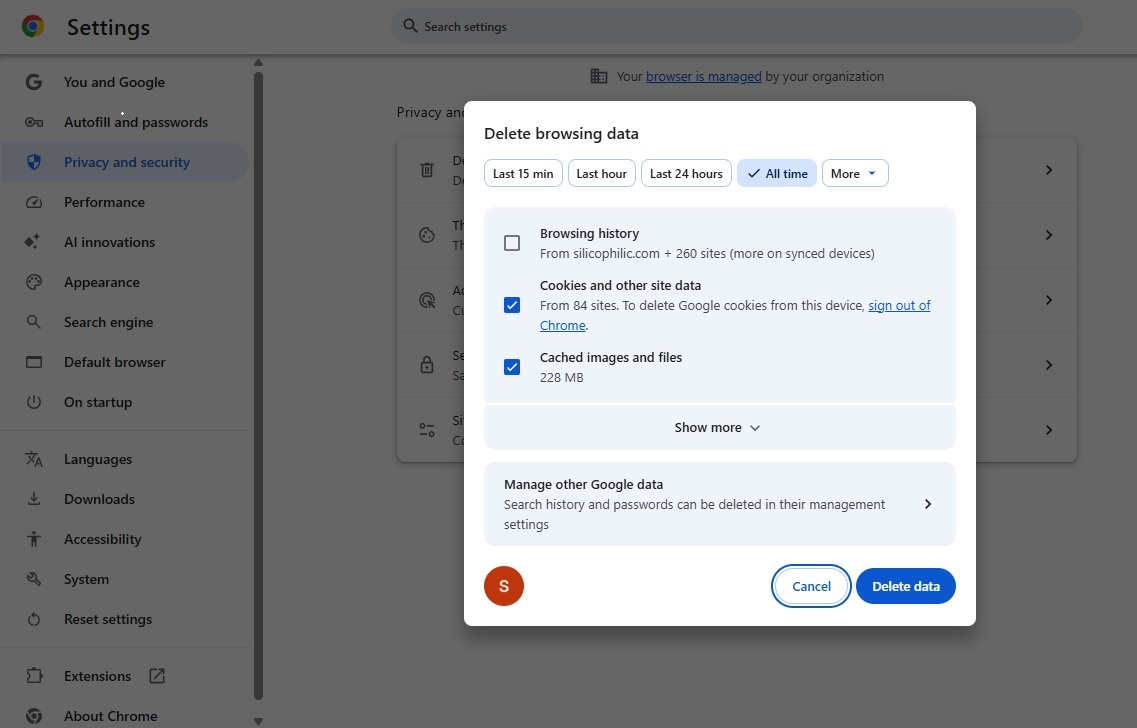Click the Appearance palette icon
The image size is (1137, 728).
[33, 282]
